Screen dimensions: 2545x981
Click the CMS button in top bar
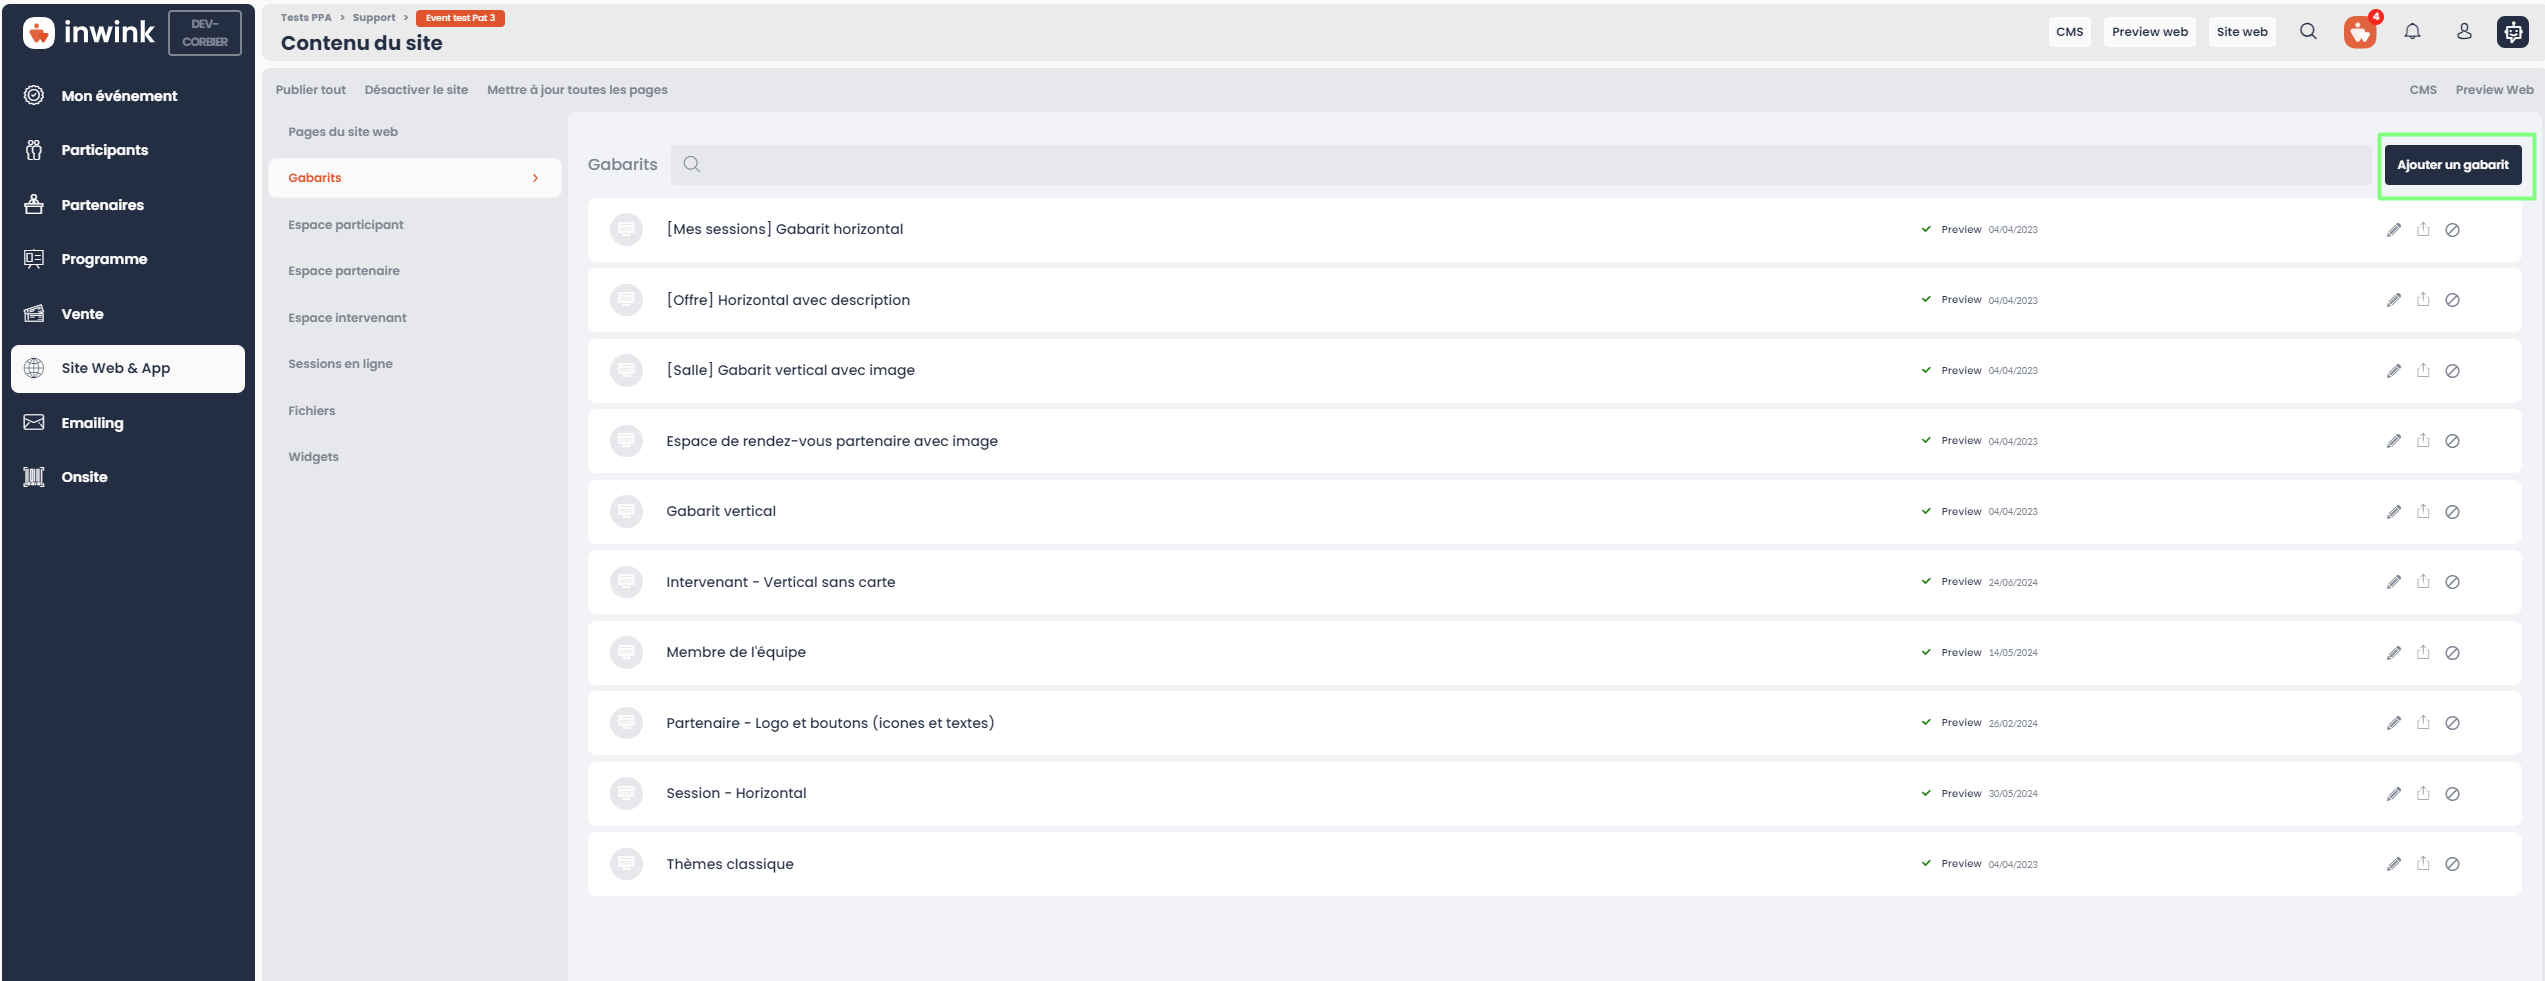pos(2070,32)
